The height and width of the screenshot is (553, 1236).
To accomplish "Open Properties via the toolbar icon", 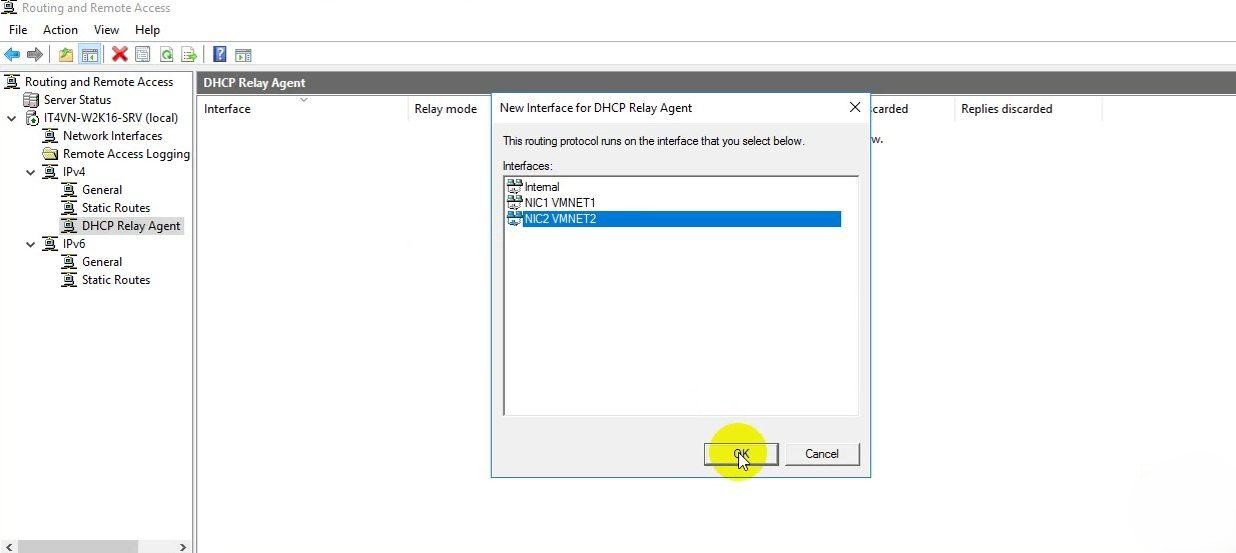I will (x=143, y=54).
